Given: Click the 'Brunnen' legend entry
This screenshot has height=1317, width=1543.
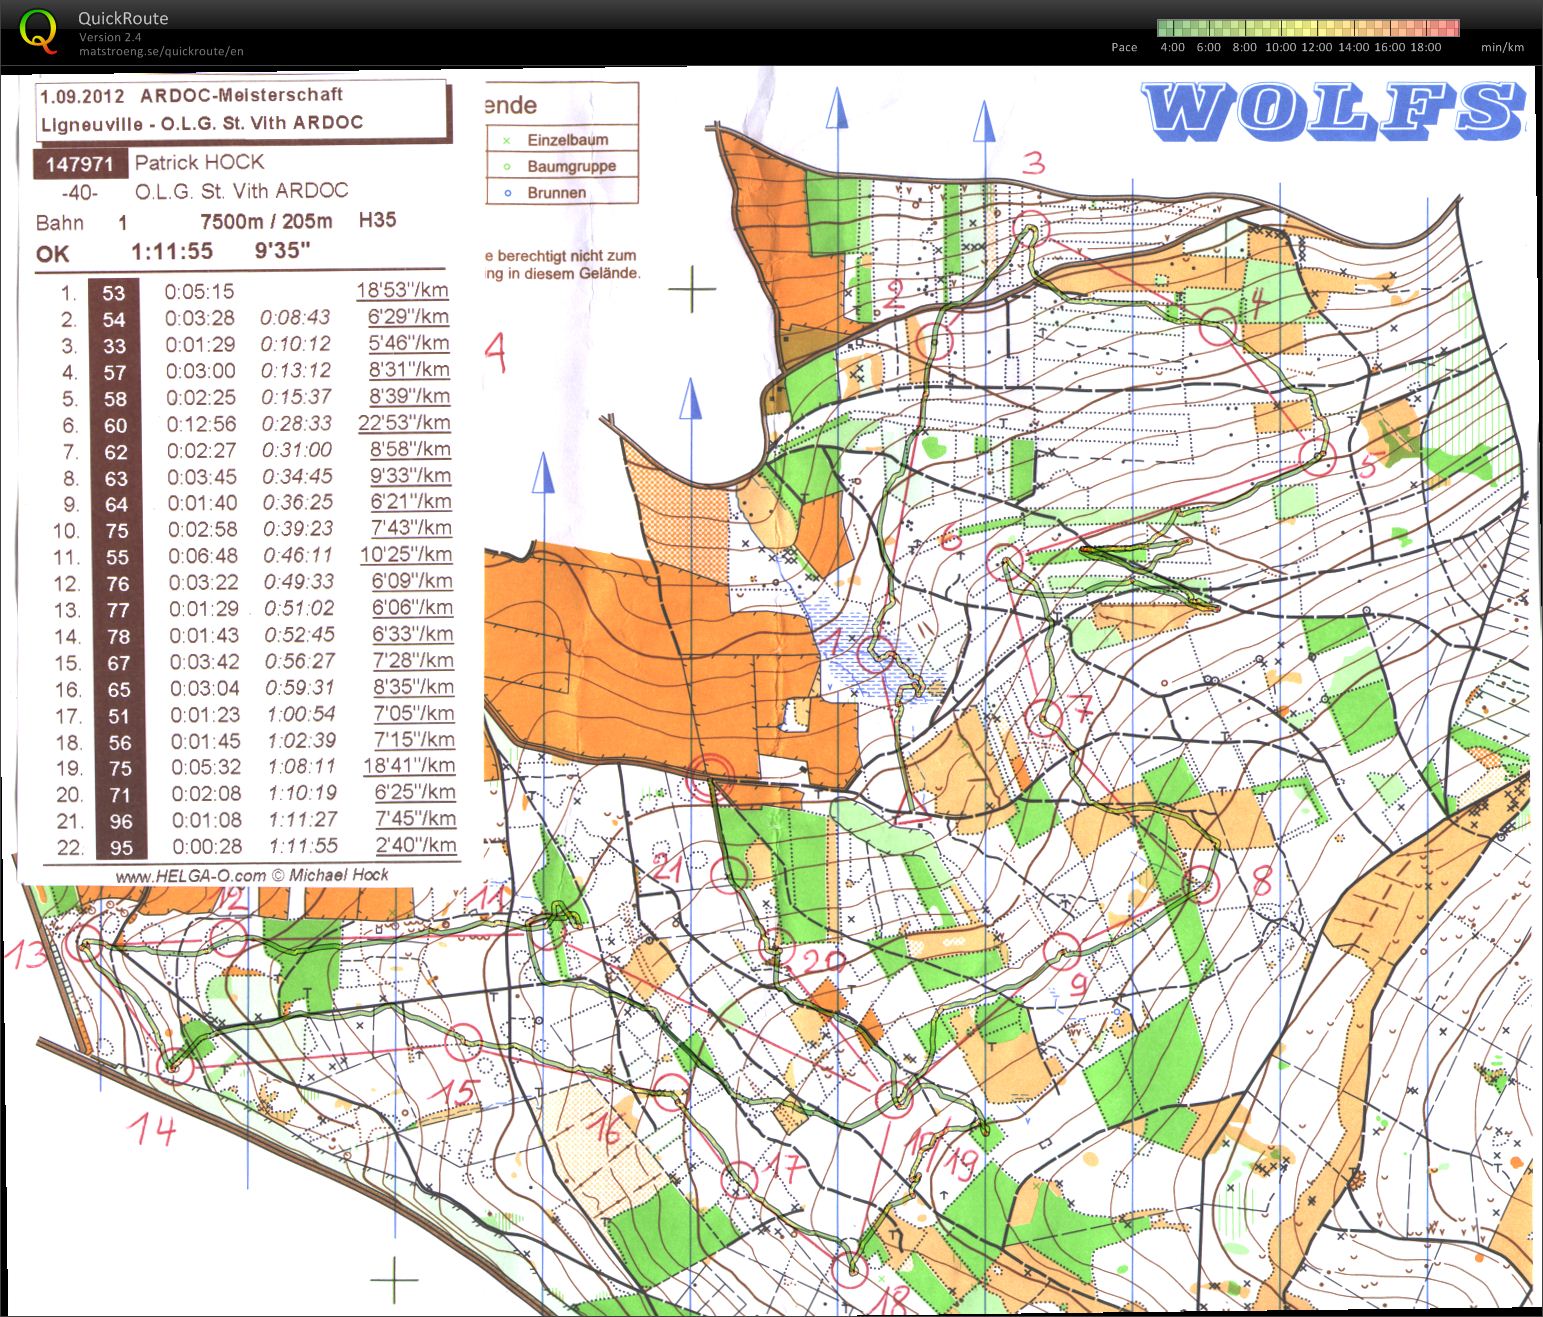Looking at the screenshot, I should click(x=557, y=192).
